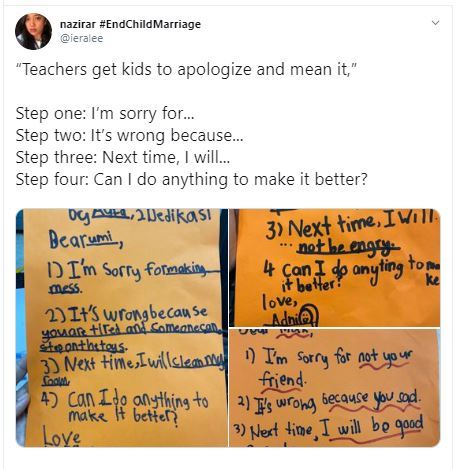This screenshot has height=469, width=458.
Task: Open nazirar's profile picture avatar
Action: (33, 31)
